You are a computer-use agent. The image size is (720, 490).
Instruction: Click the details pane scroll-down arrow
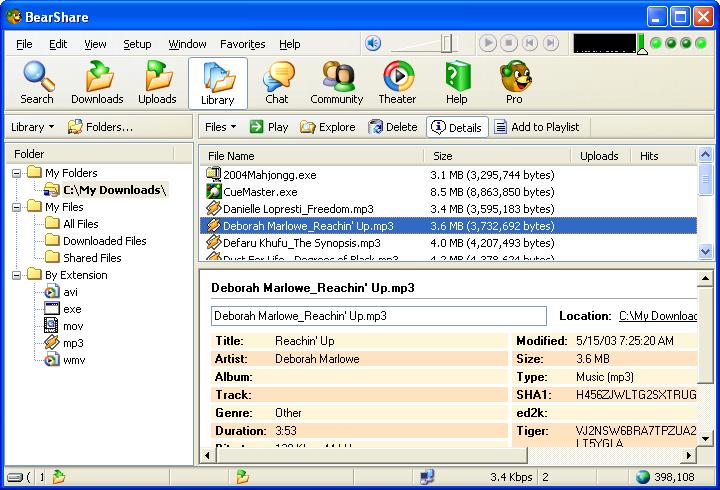click(705, 438)
